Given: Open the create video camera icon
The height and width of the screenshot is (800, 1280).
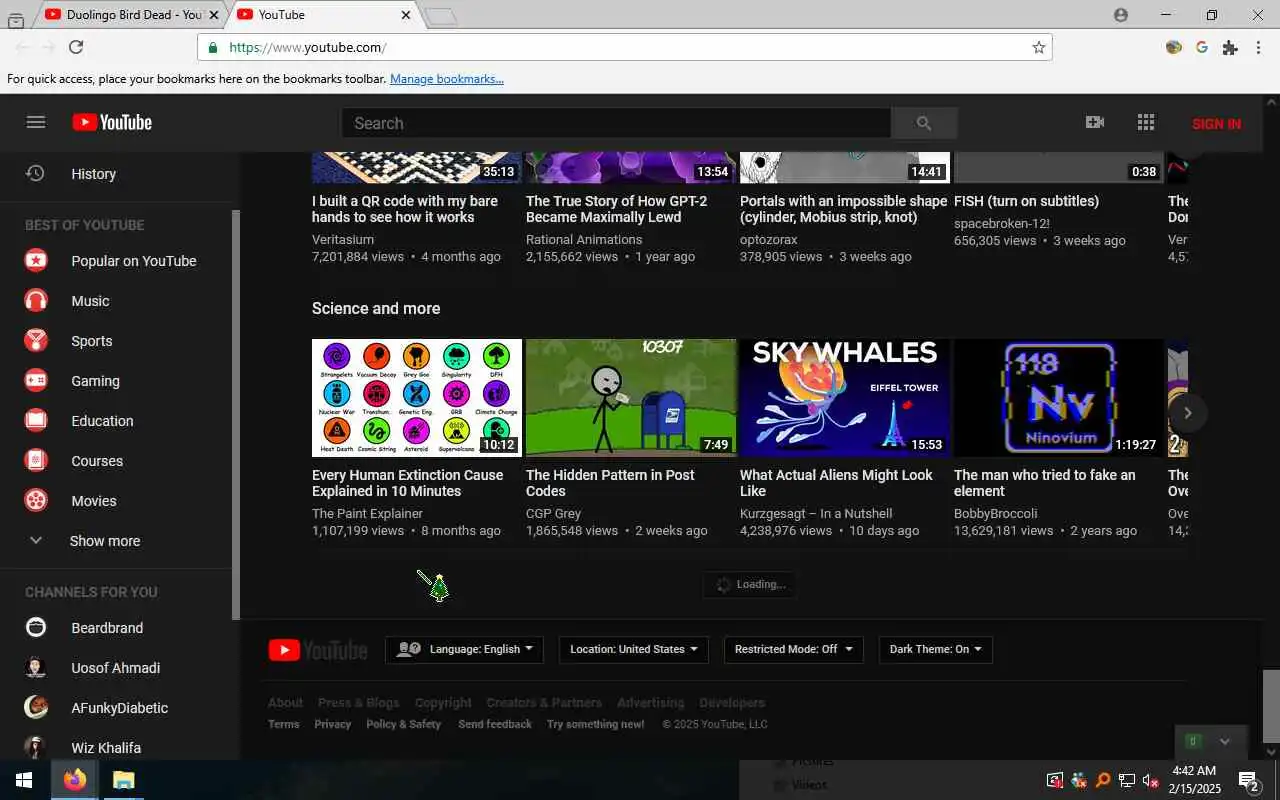Looking at the screenshot, I should coord(1095,122).
